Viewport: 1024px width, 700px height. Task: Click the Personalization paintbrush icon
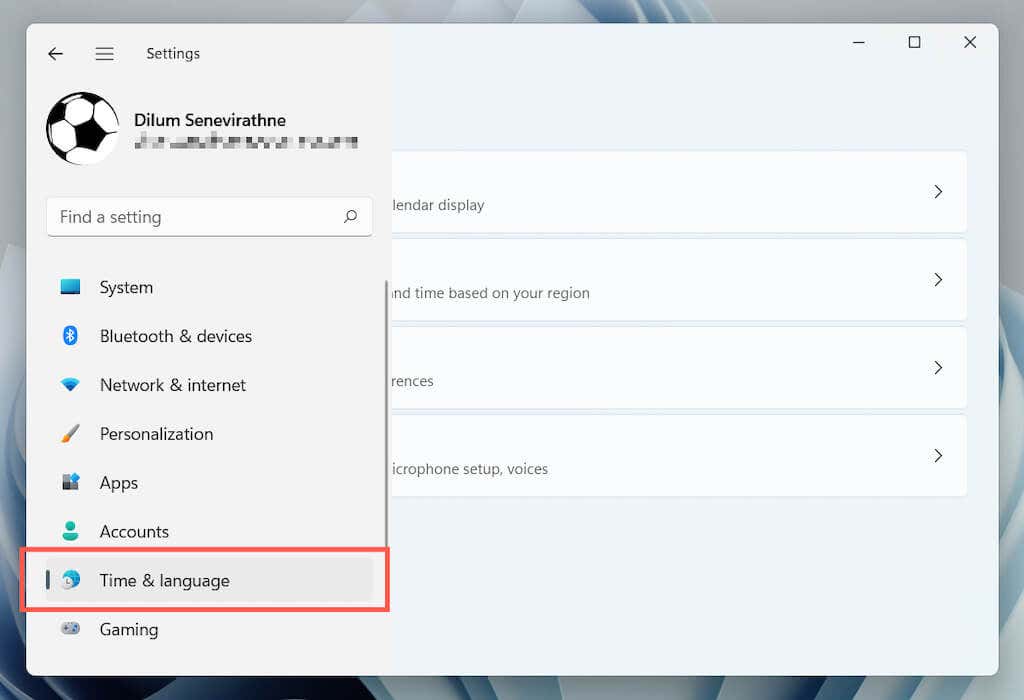click(70, 434)
